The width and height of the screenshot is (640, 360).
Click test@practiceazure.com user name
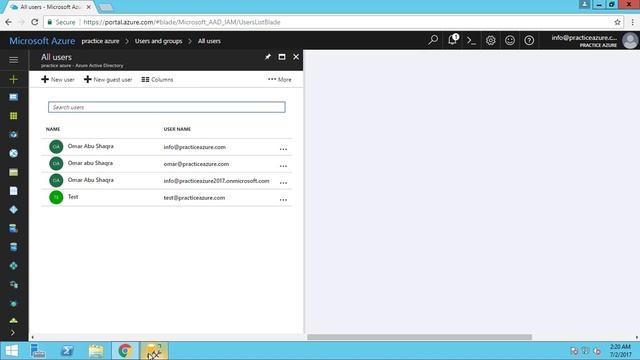click(x=194, y=198)
